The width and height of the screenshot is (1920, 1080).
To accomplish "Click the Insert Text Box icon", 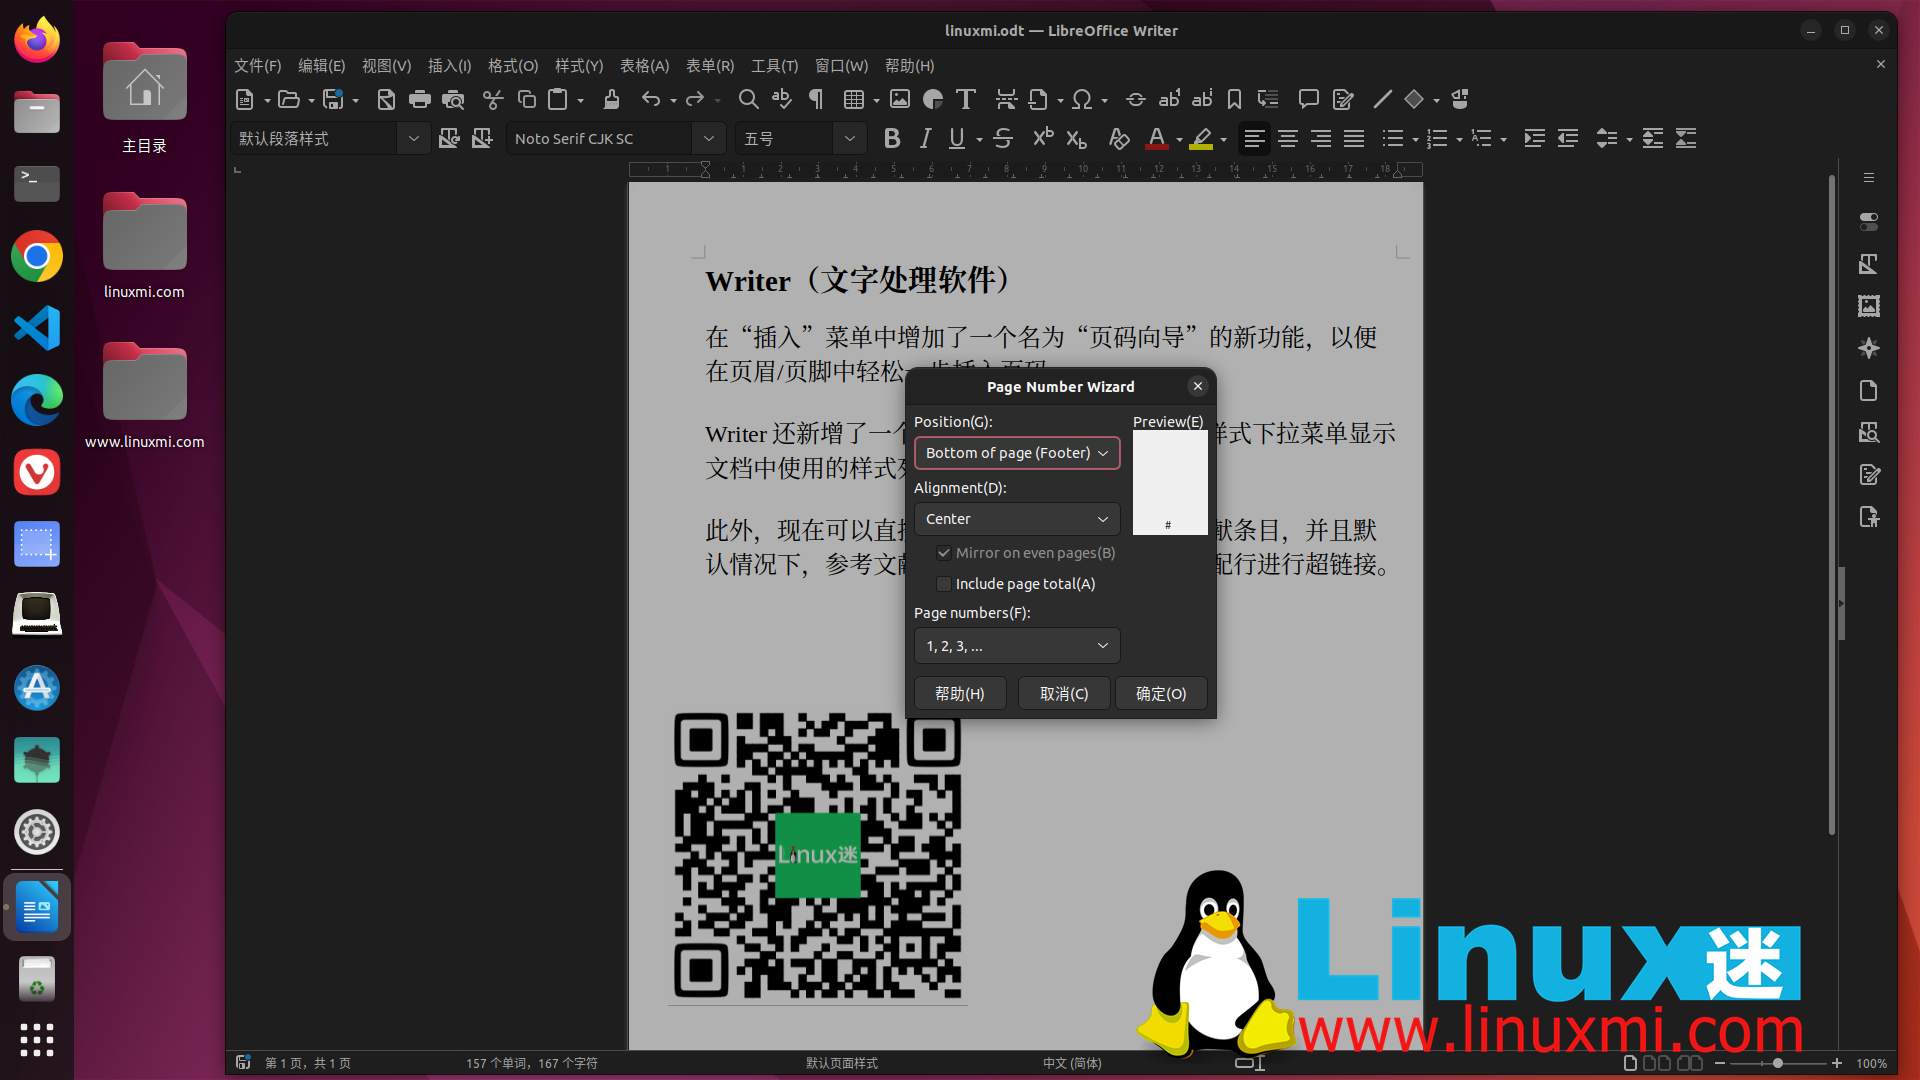I will tap(966, 99).
